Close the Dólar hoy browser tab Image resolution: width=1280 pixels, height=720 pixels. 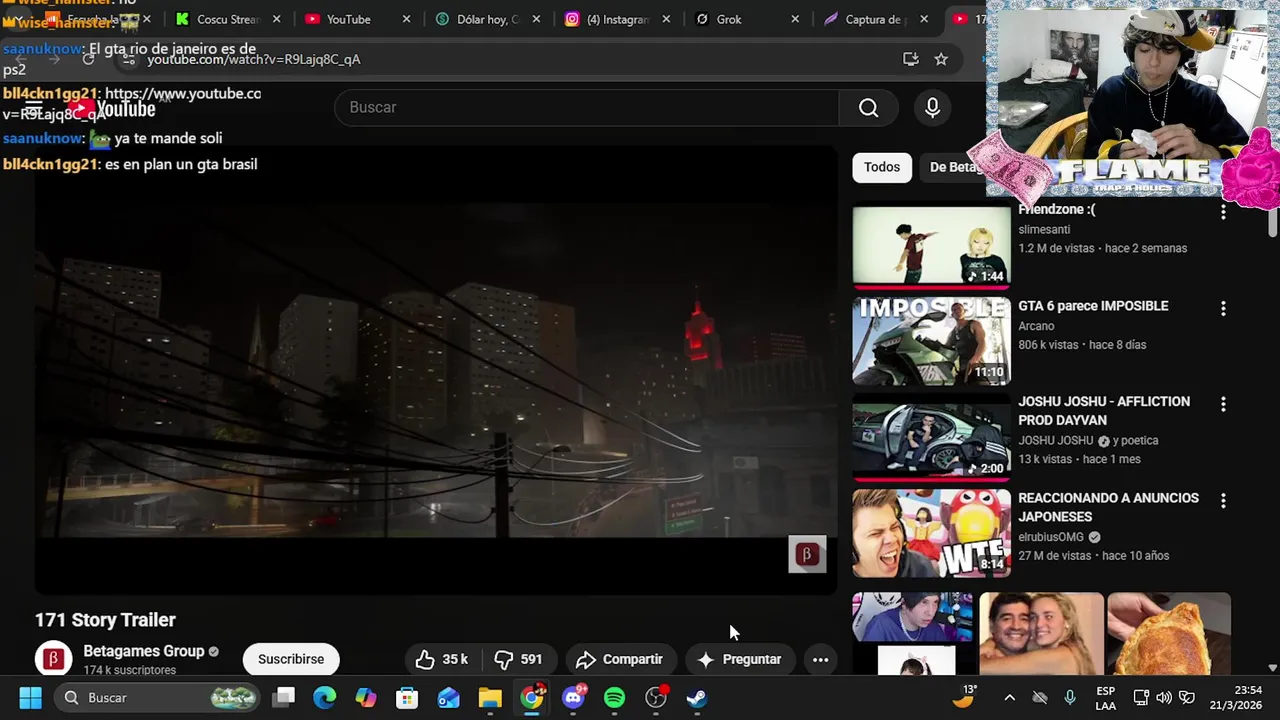coord(535,19)
